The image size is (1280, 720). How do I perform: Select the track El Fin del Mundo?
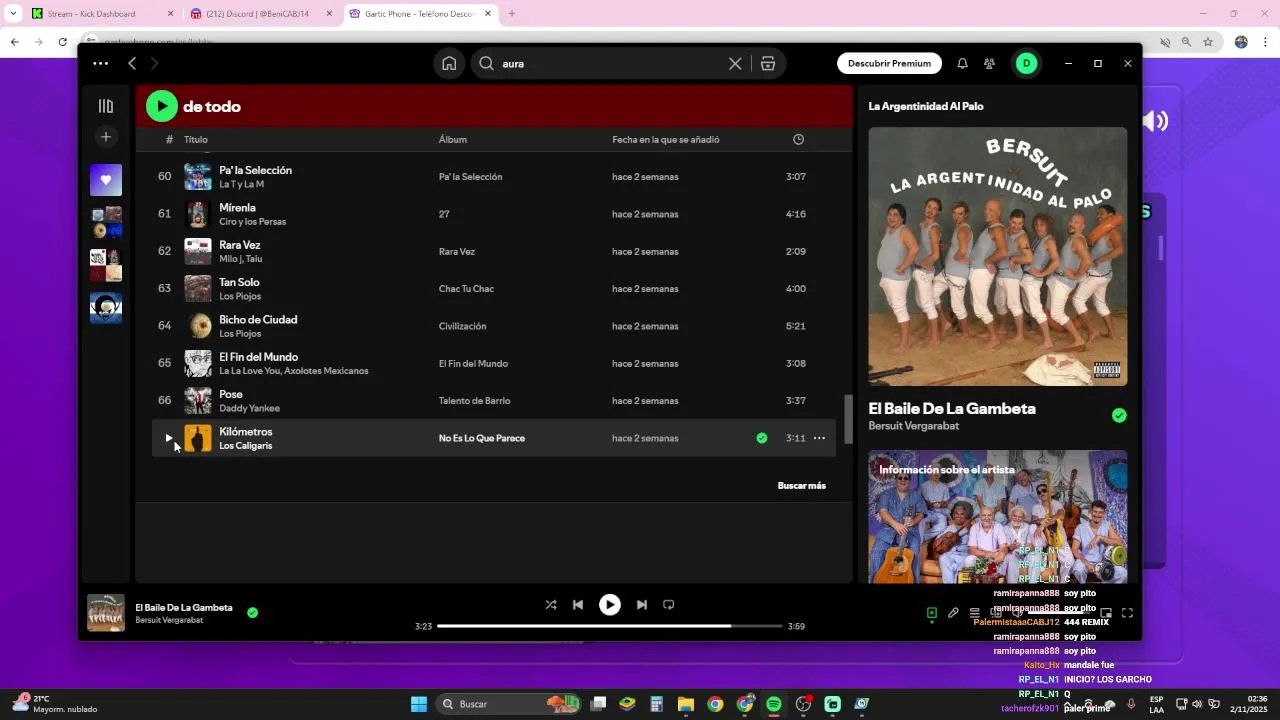258,357
